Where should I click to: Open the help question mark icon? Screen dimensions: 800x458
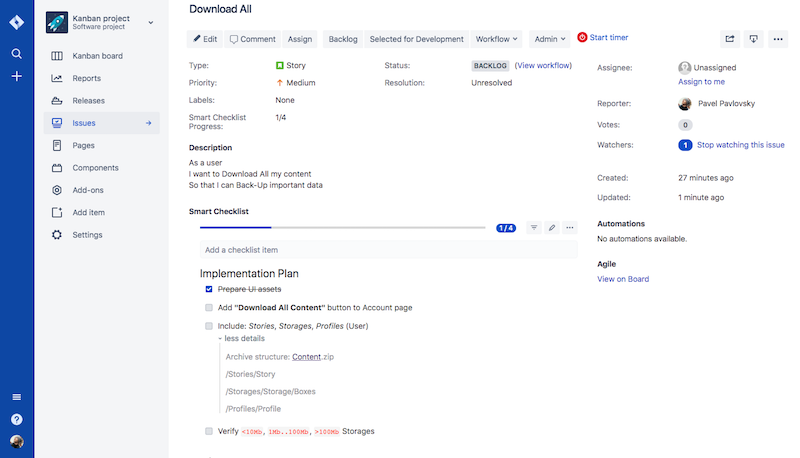click(16, 419)
